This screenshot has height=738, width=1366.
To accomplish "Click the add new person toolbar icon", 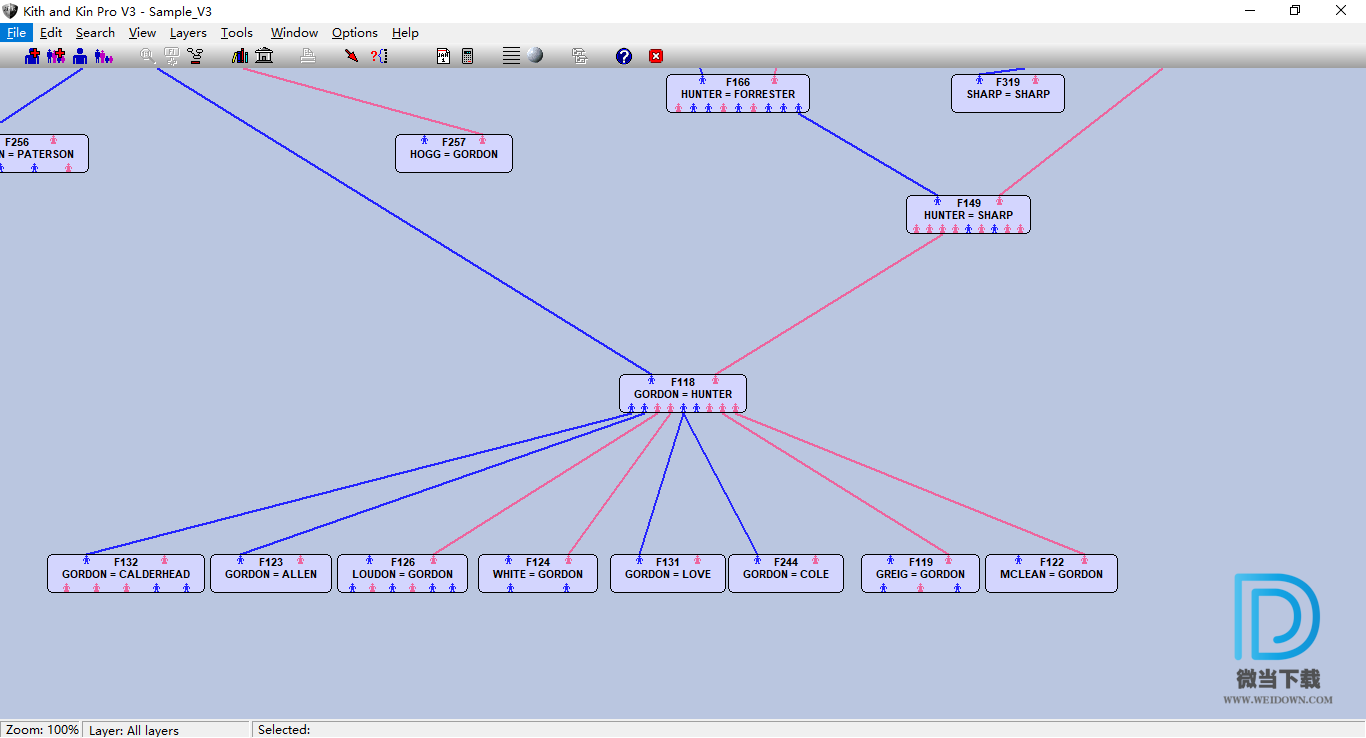I will [x=33, y=56].
